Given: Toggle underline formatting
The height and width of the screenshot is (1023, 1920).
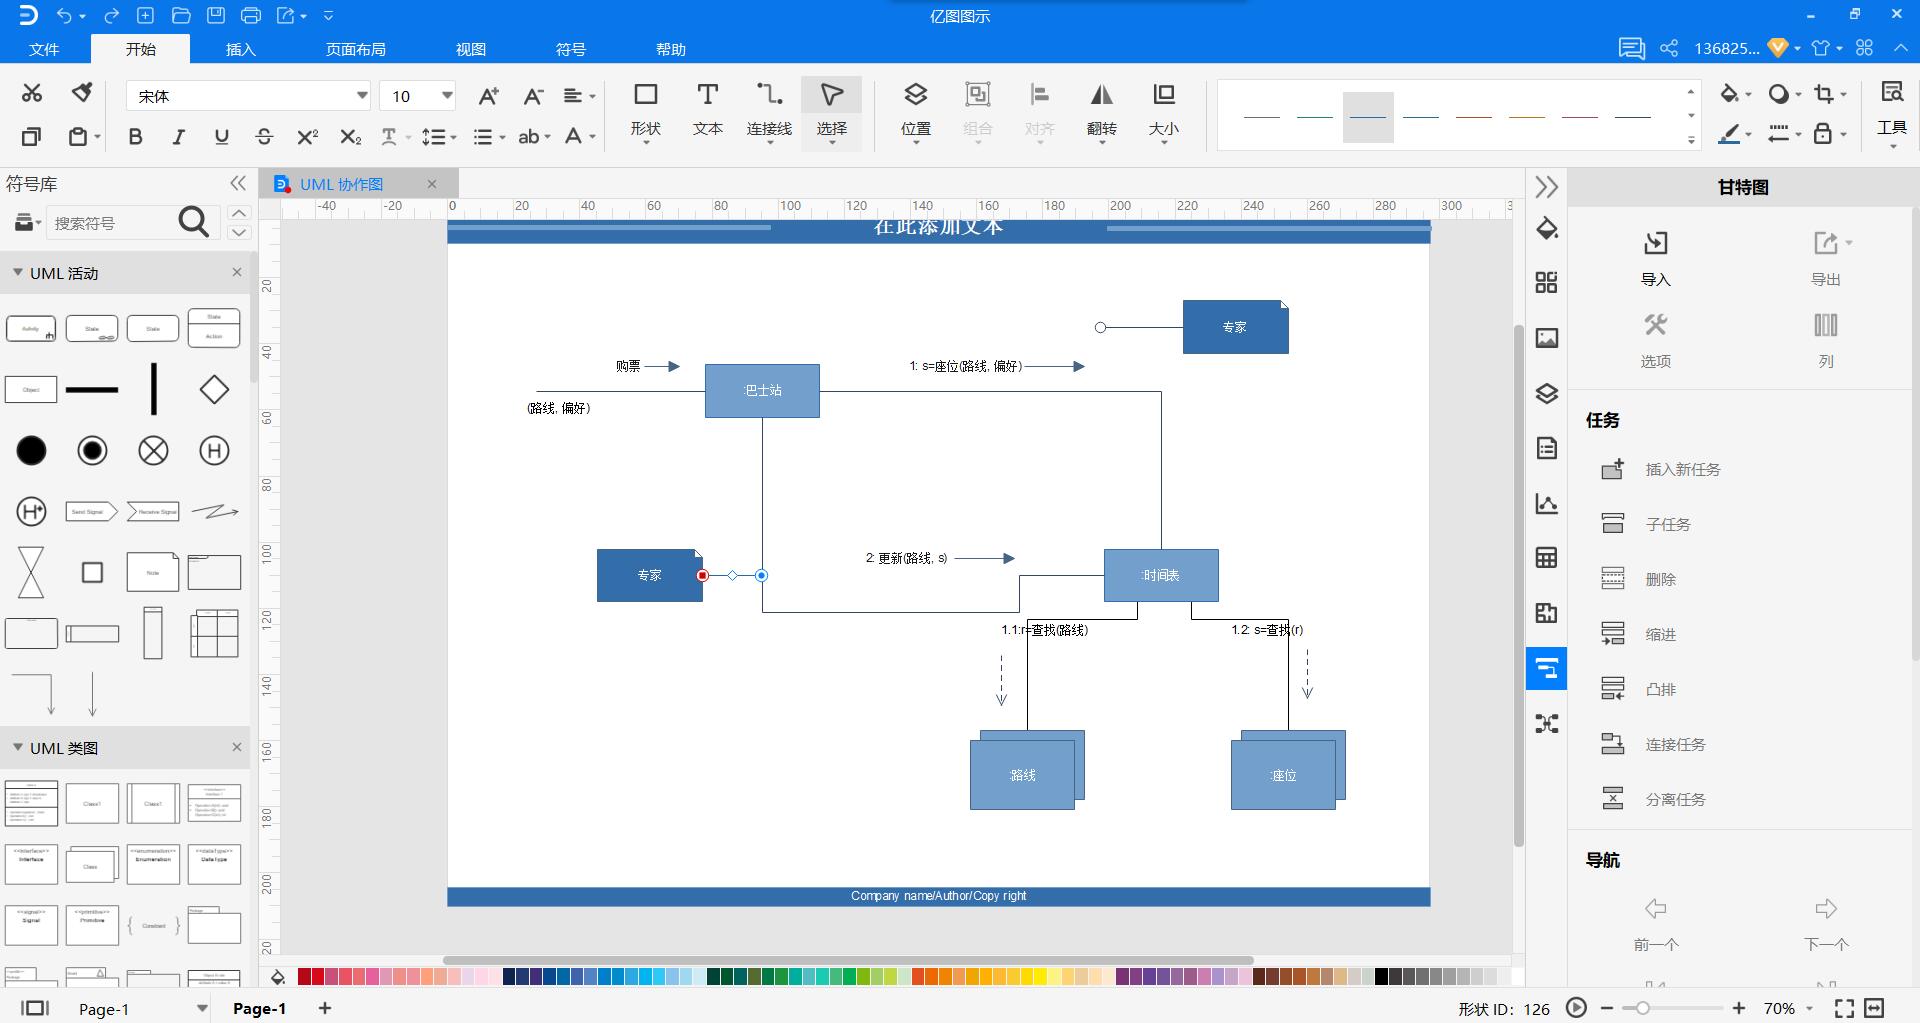Looking at the screenshot, I should 221,137.
